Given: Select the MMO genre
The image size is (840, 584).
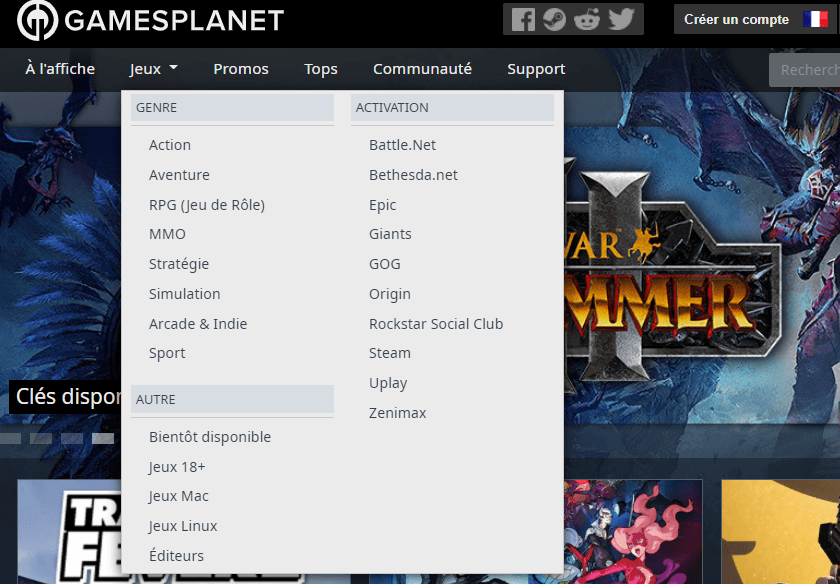Looking at the screenshot, I should click(167, 234).
